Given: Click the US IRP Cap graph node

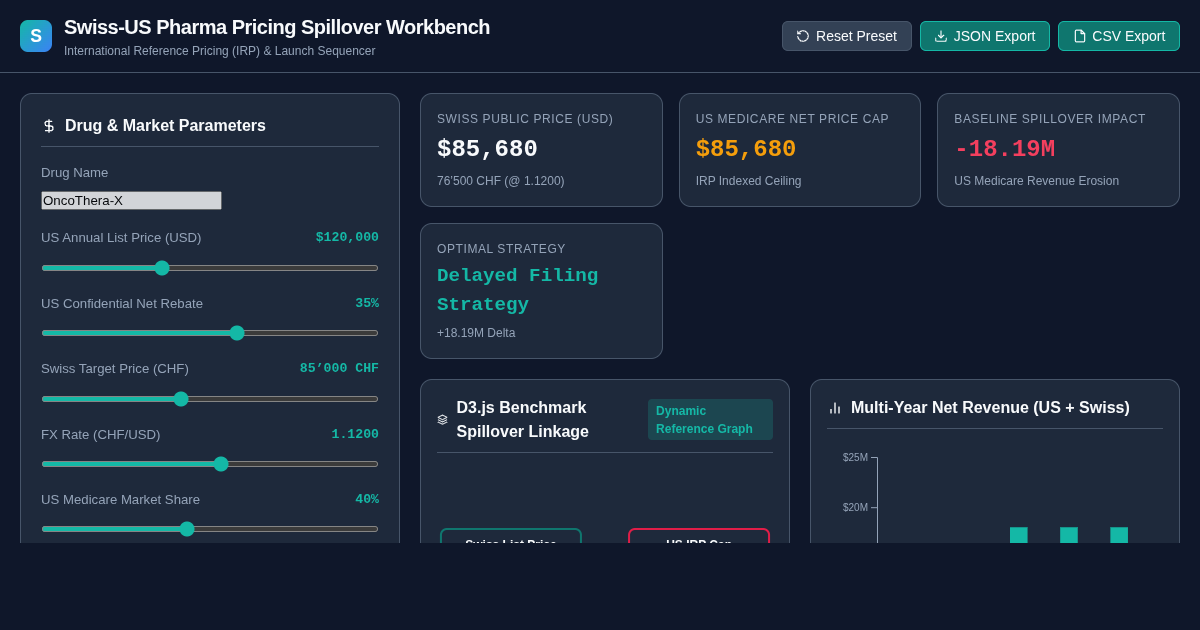Looking at the screenshot, I should [x=699, y=536].
